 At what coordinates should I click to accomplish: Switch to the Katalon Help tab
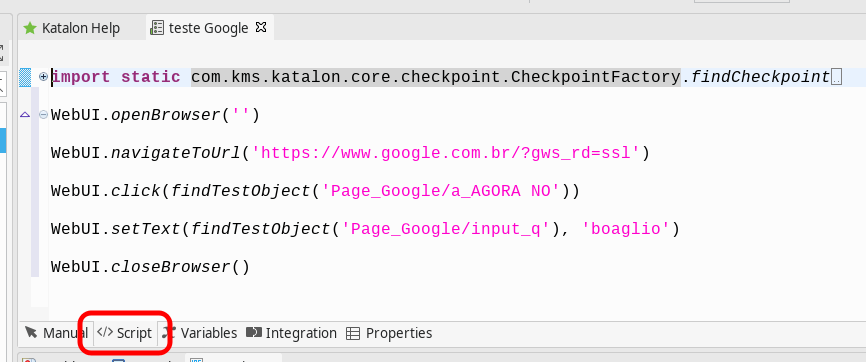tap(71, 28)
